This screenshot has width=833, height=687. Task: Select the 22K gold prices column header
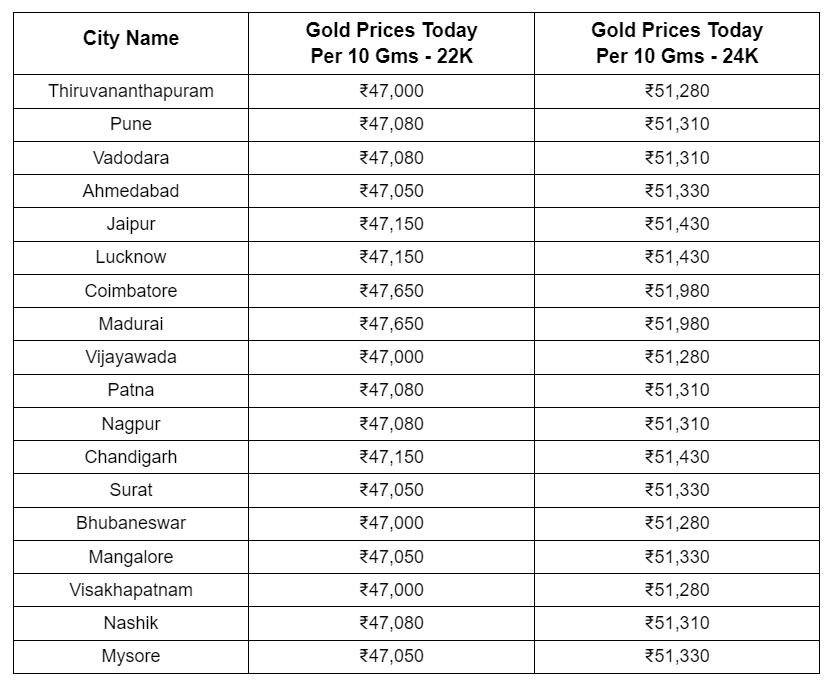coord(391,43)
